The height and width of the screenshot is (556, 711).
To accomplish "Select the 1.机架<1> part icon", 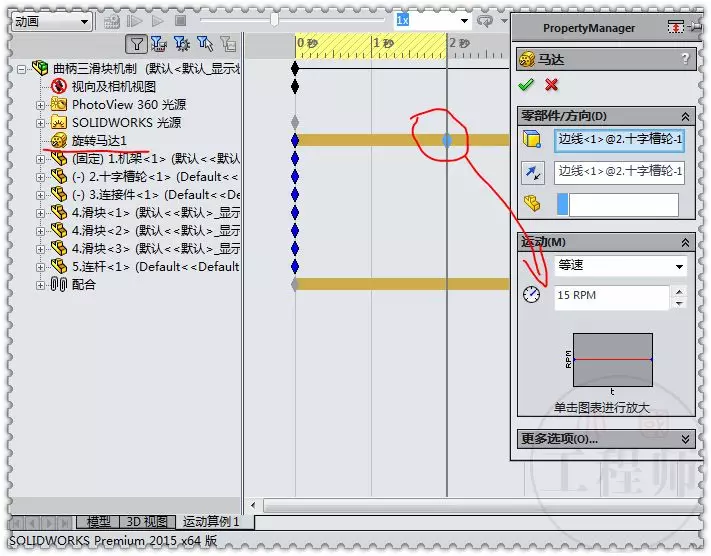I will (59, 158).
